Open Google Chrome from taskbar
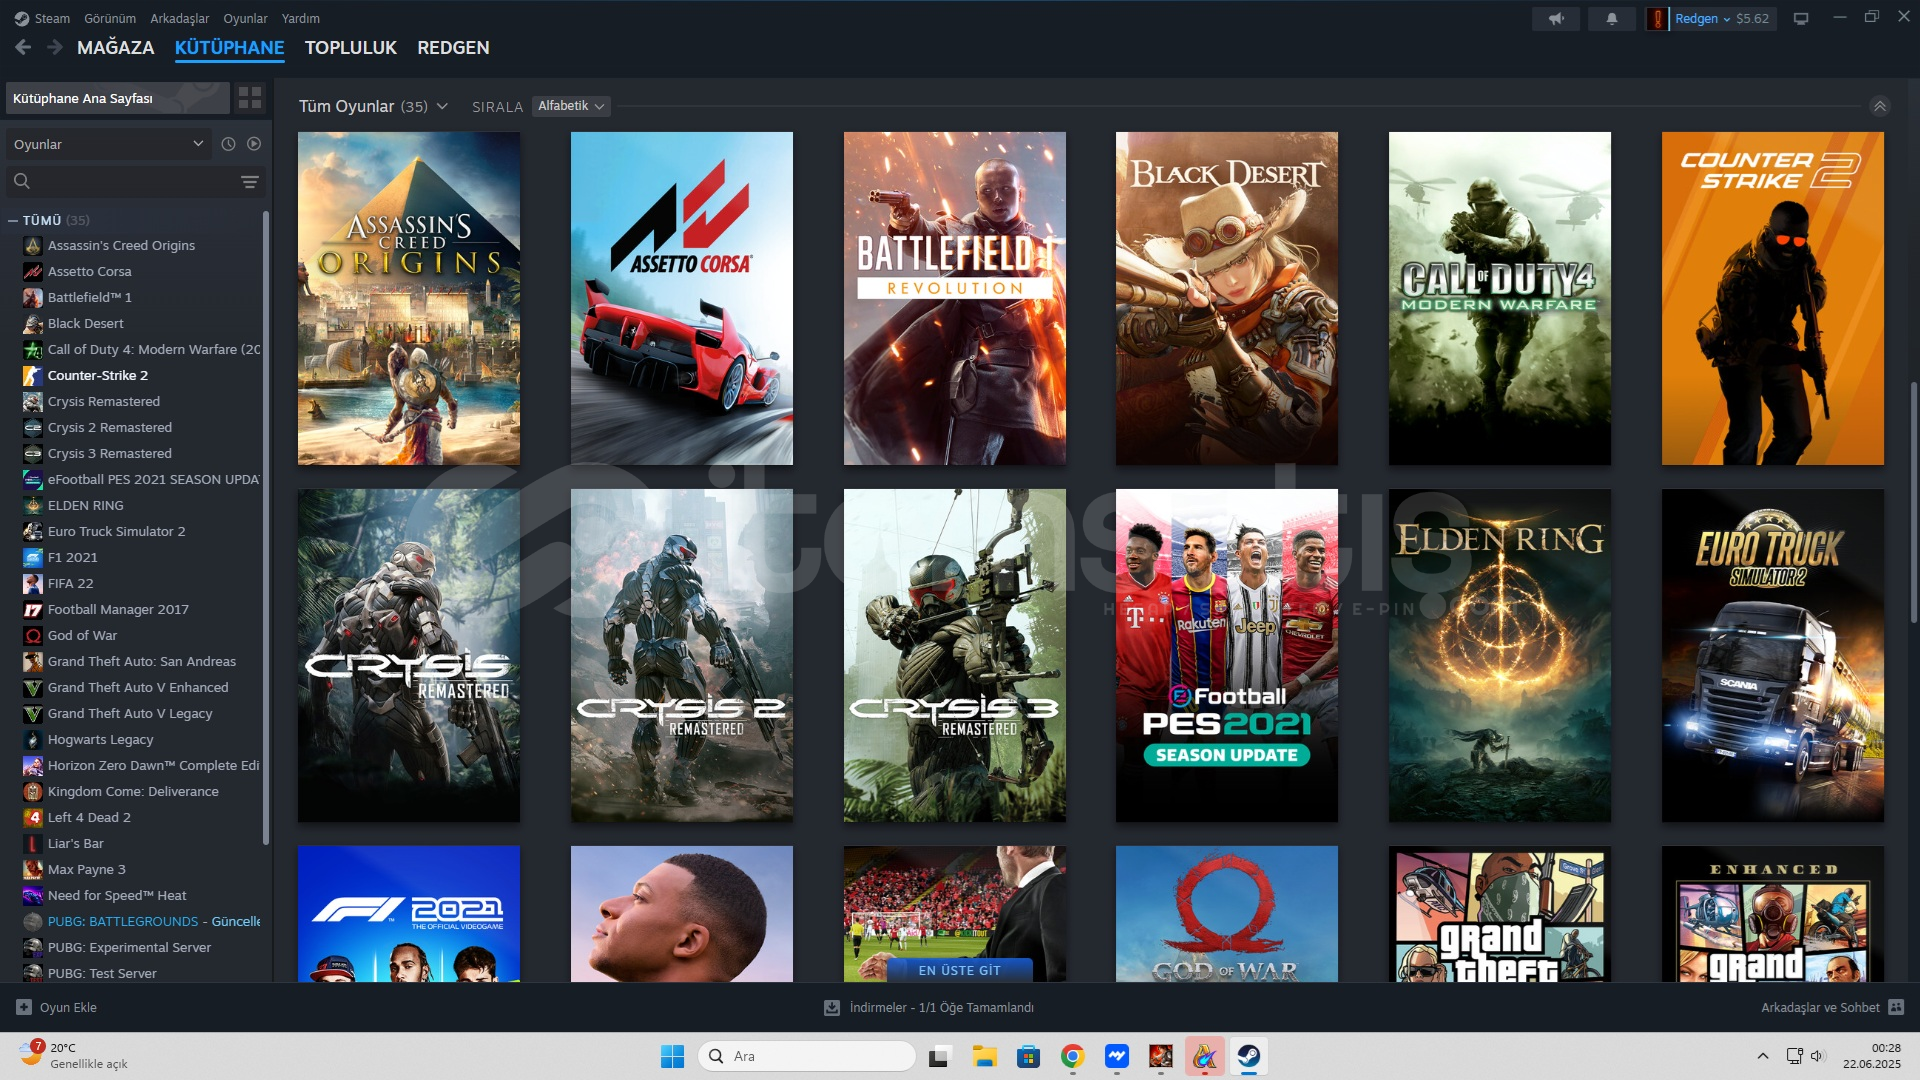Image resolution: width=1920 pixels, height=1080 pixels. pos(1073,1056)
